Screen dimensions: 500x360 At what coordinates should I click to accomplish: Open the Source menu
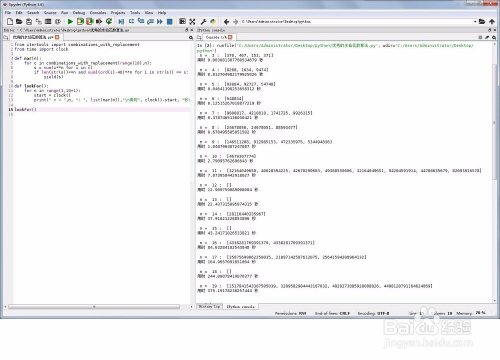(x=50, y=13)
